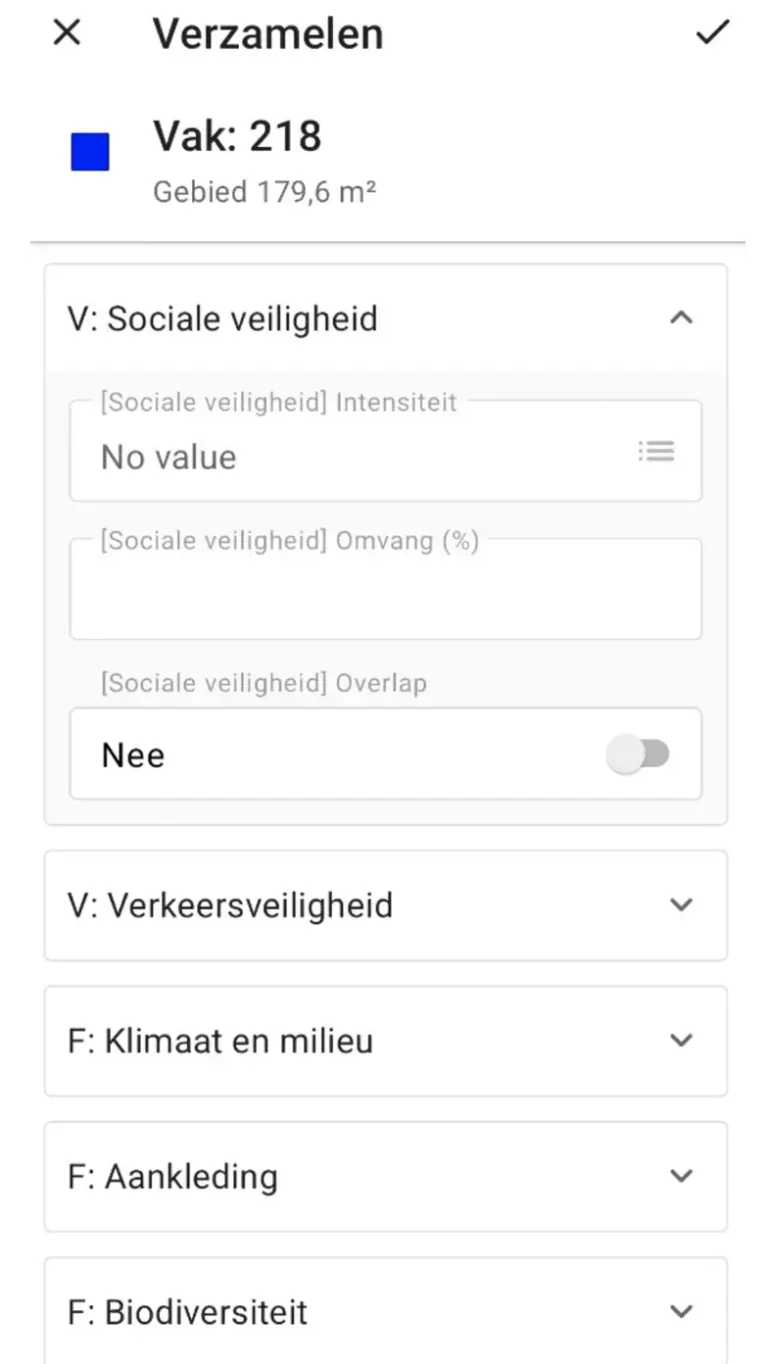Image resolution: width=768 pixels, height=1364 pixels.
Task: Tap the 'V: Sociale veiligheid' header title
Action: 222,319
